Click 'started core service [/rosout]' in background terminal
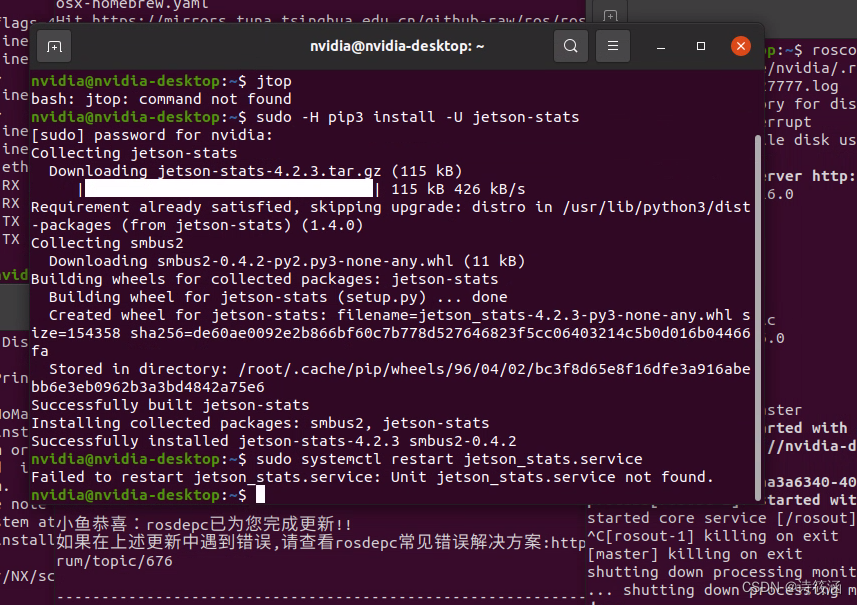This screenshot has height=605, width=857. pos(721,518)
